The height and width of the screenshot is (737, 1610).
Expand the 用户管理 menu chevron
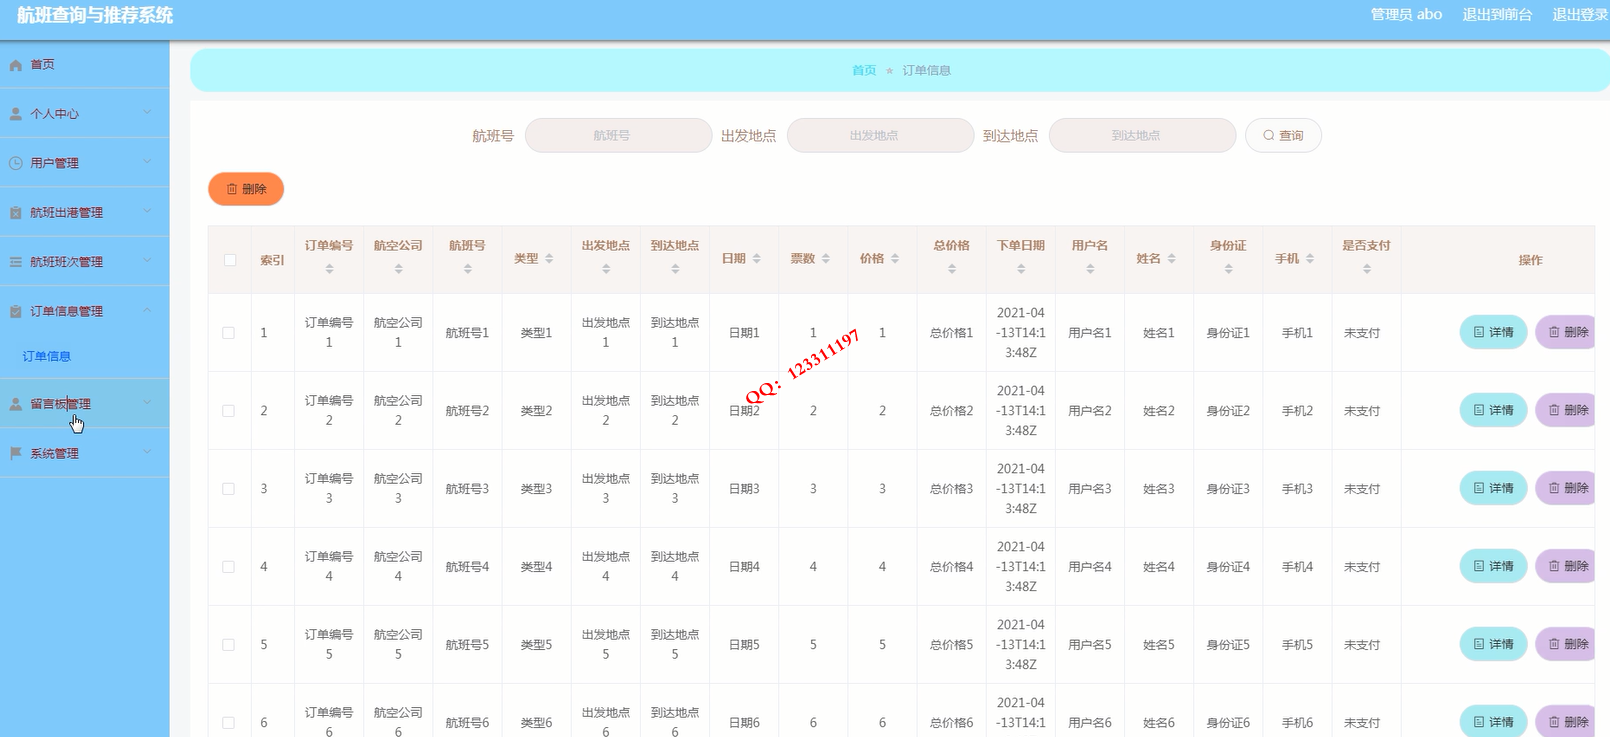[147, 161]
